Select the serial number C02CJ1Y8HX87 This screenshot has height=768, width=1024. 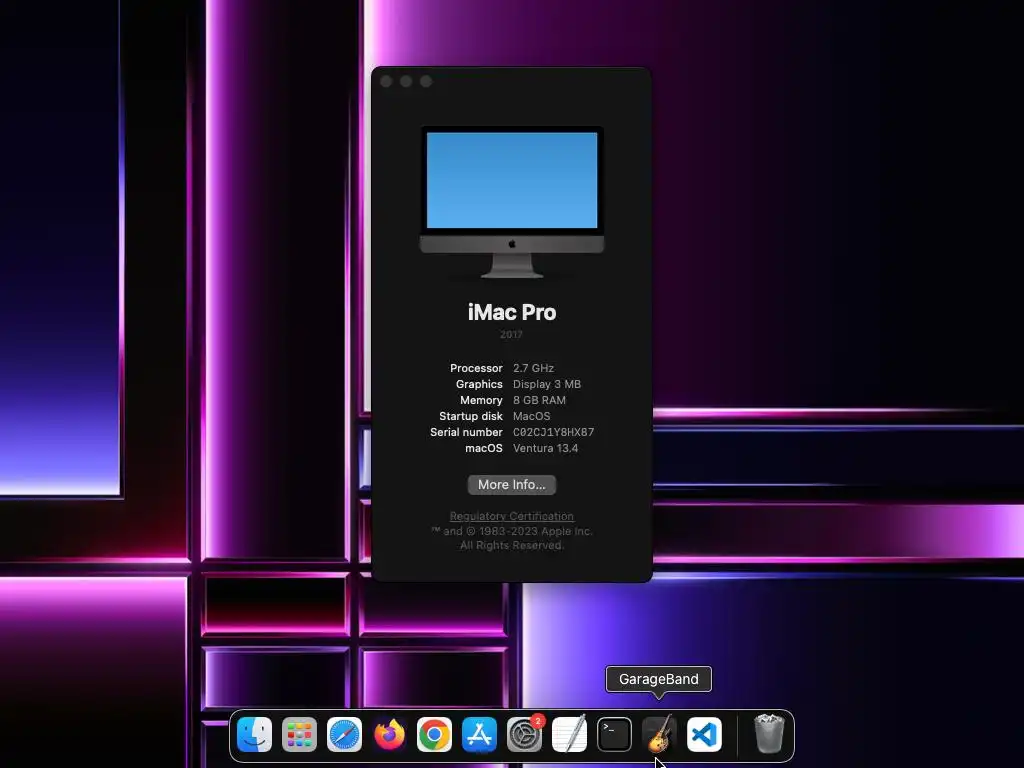pos(554,432)
